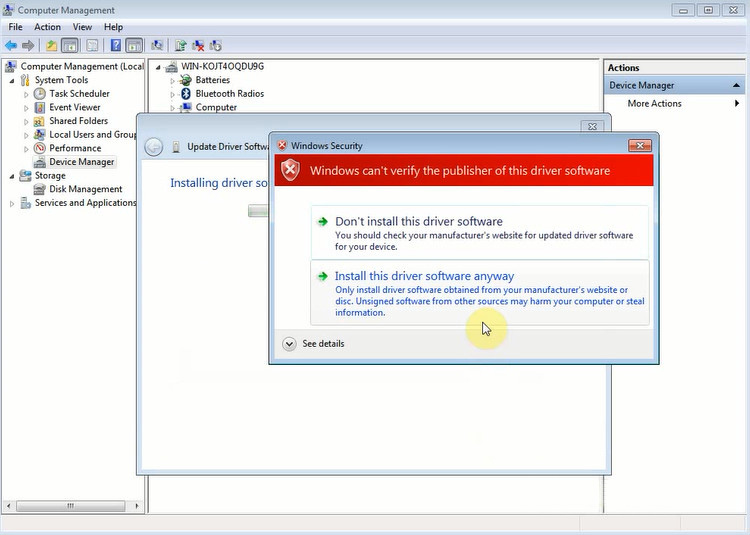Choose Don't install this driver software
Screen dimensions: 750x535
click(x=480, y=233)
